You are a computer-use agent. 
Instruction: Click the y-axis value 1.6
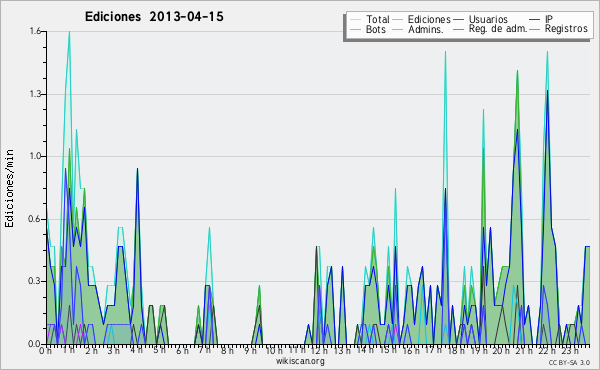[x=35, y=31]
